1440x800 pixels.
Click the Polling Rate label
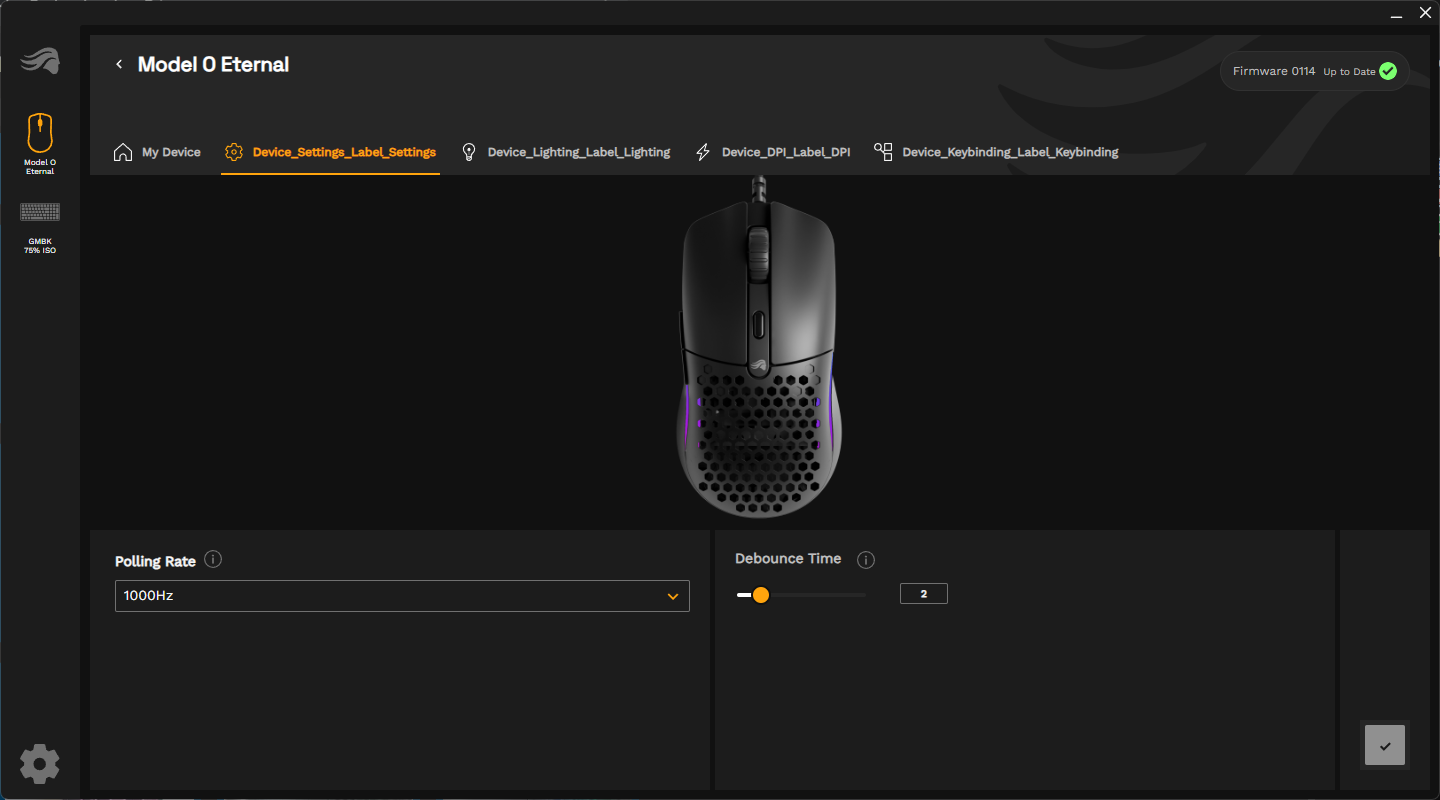click(x=155, y=561)
